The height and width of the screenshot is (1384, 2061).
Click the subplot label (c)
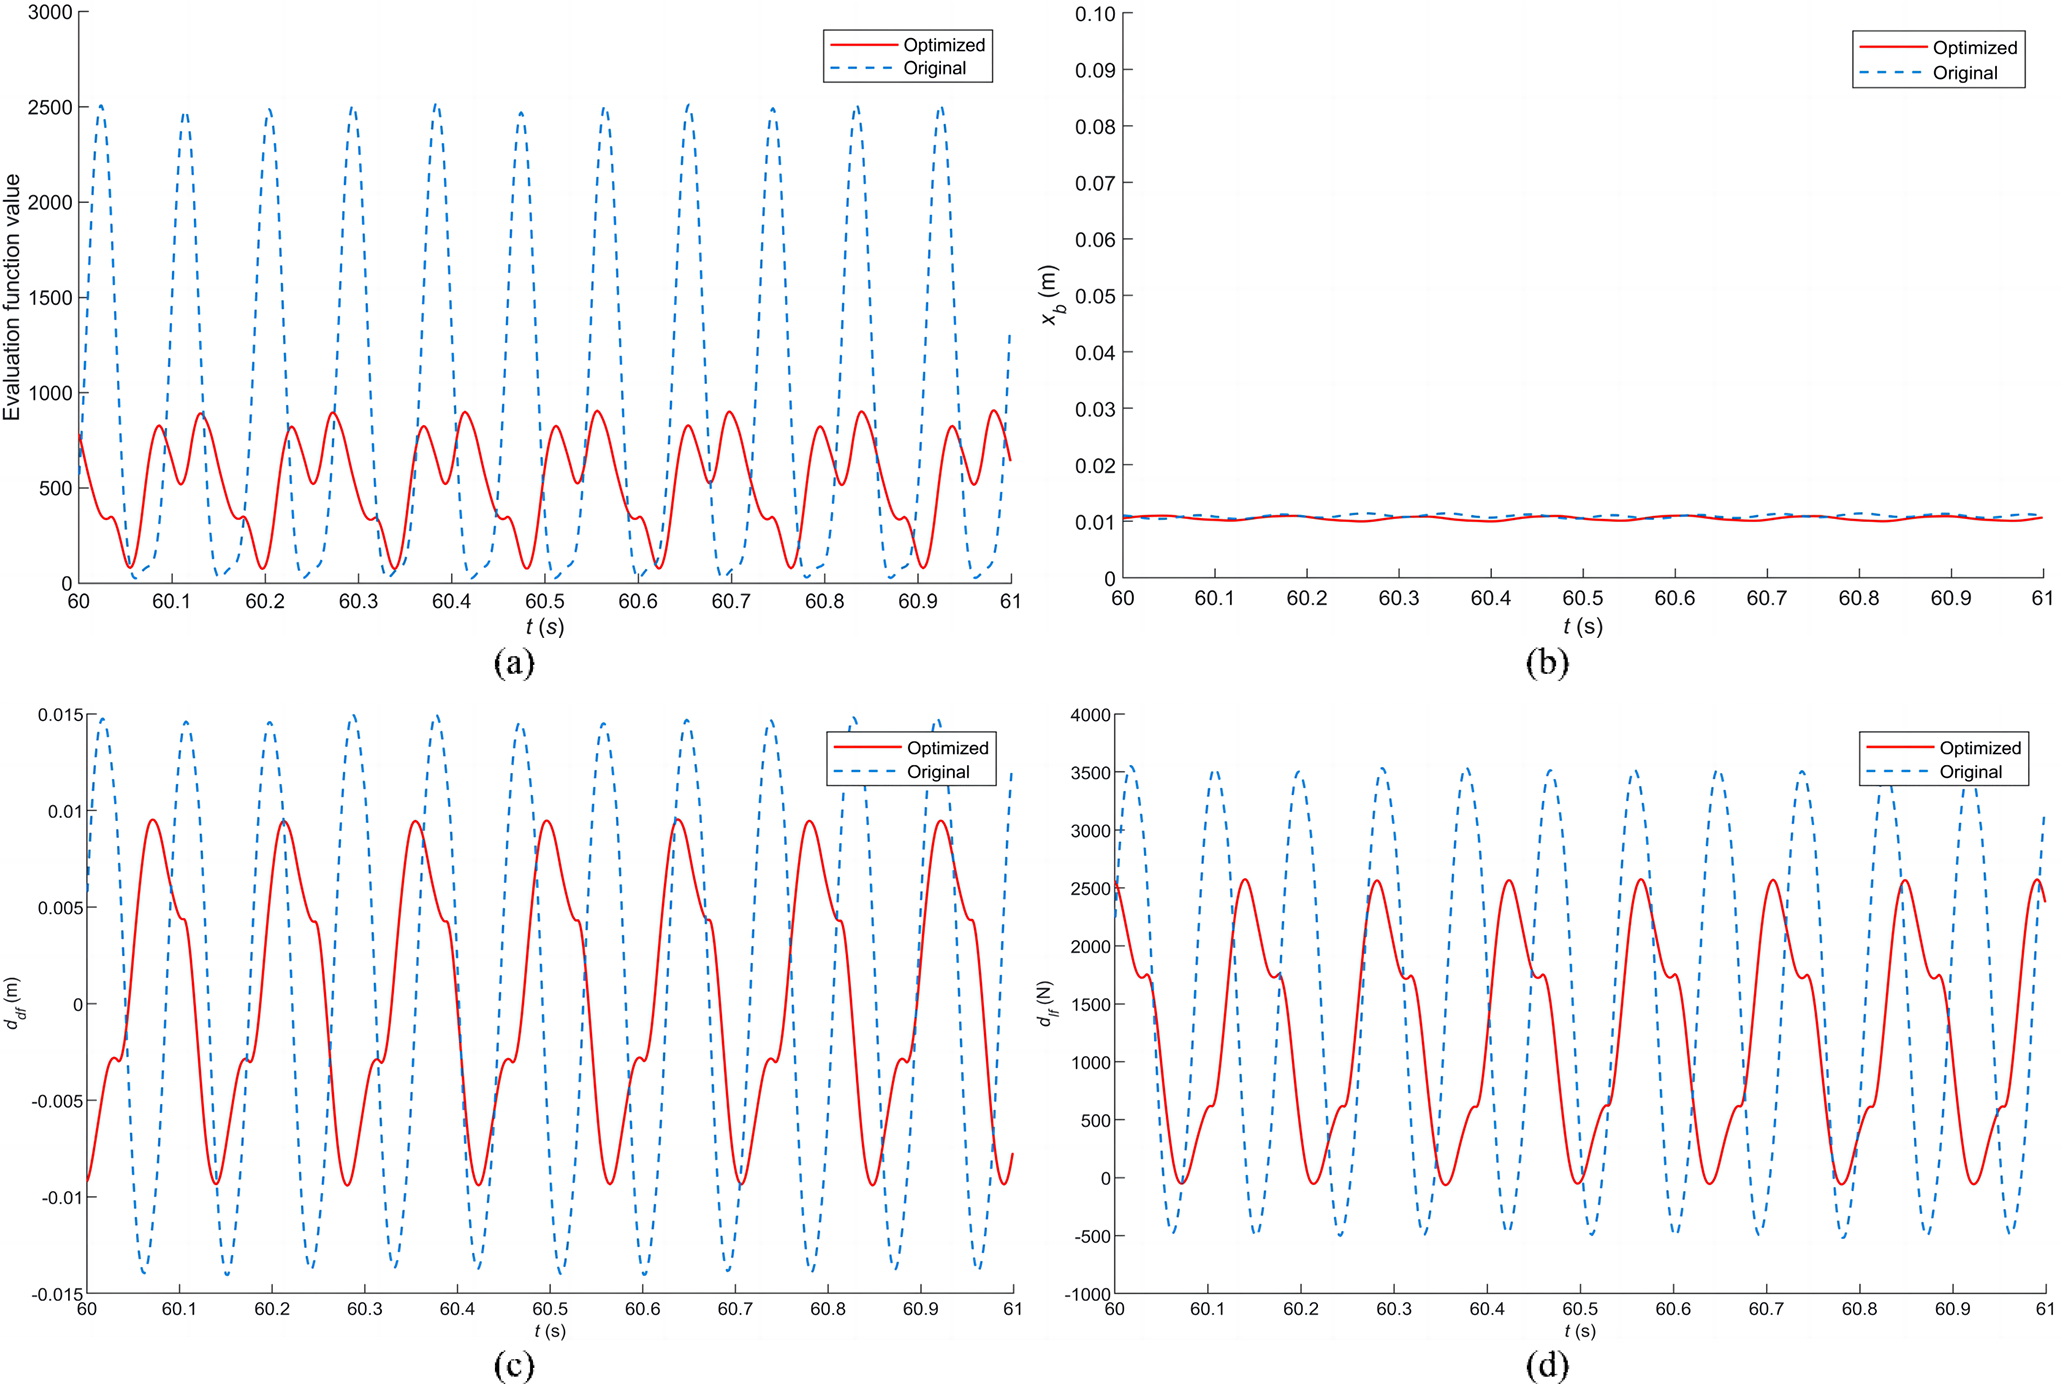pyautogui.click(x=515, y=1365)
